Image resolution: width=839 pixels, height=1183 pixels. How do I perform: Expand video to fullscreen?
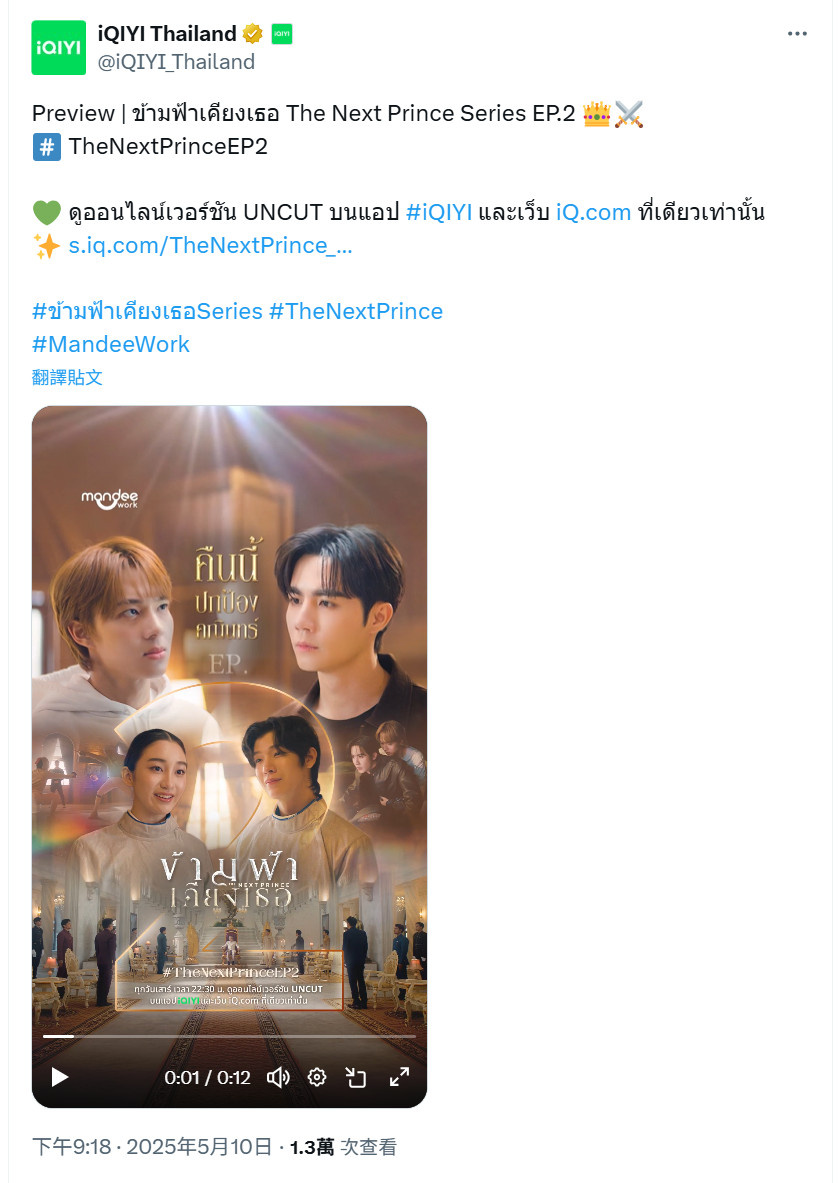[x=399, y=1077]
